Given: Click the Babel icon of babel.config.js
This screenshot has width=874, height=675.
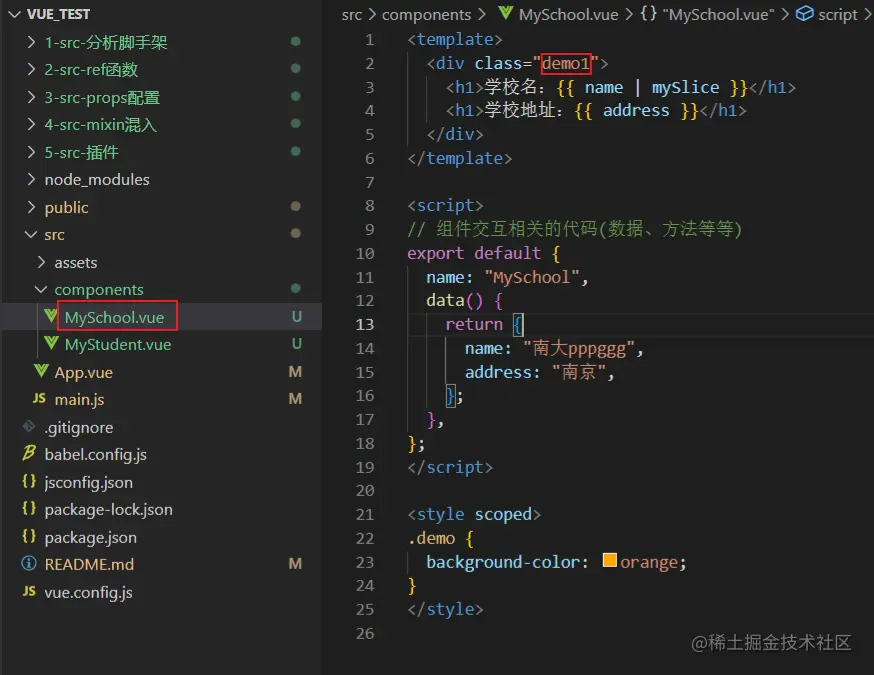Looking at the screenshot, I should [29, 453].
